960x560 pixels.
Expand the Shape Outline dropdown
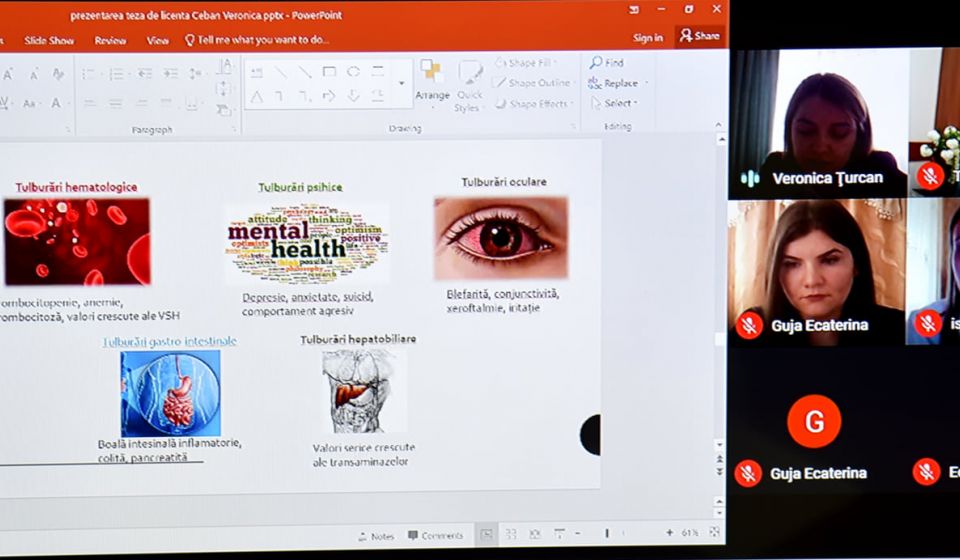(539, 83)
